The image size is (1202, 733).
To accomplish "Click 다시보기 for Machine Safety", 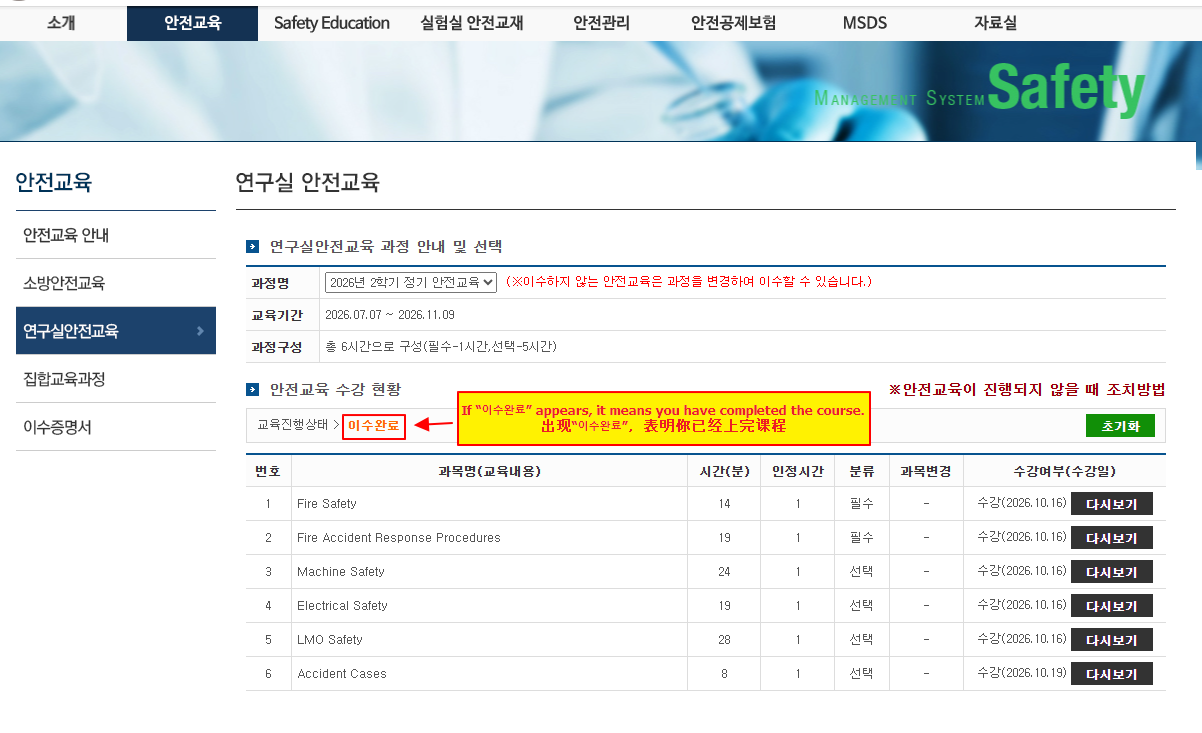I will click(x=1112, y=572).
